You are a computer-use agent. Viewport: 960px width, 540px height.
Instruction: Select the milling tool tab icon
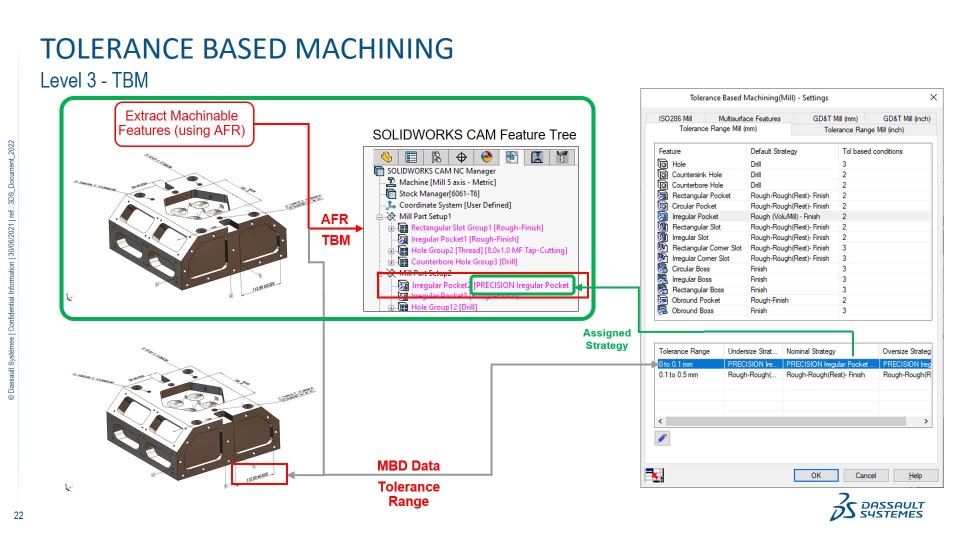(561, 157)
